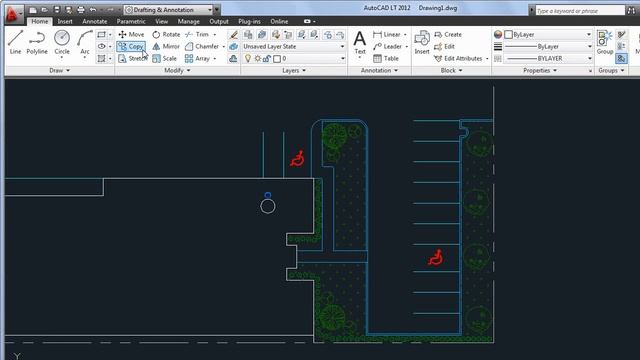Toggle layer lock padlock icon
Screen dimensions: 640x360
coord(267,59)
